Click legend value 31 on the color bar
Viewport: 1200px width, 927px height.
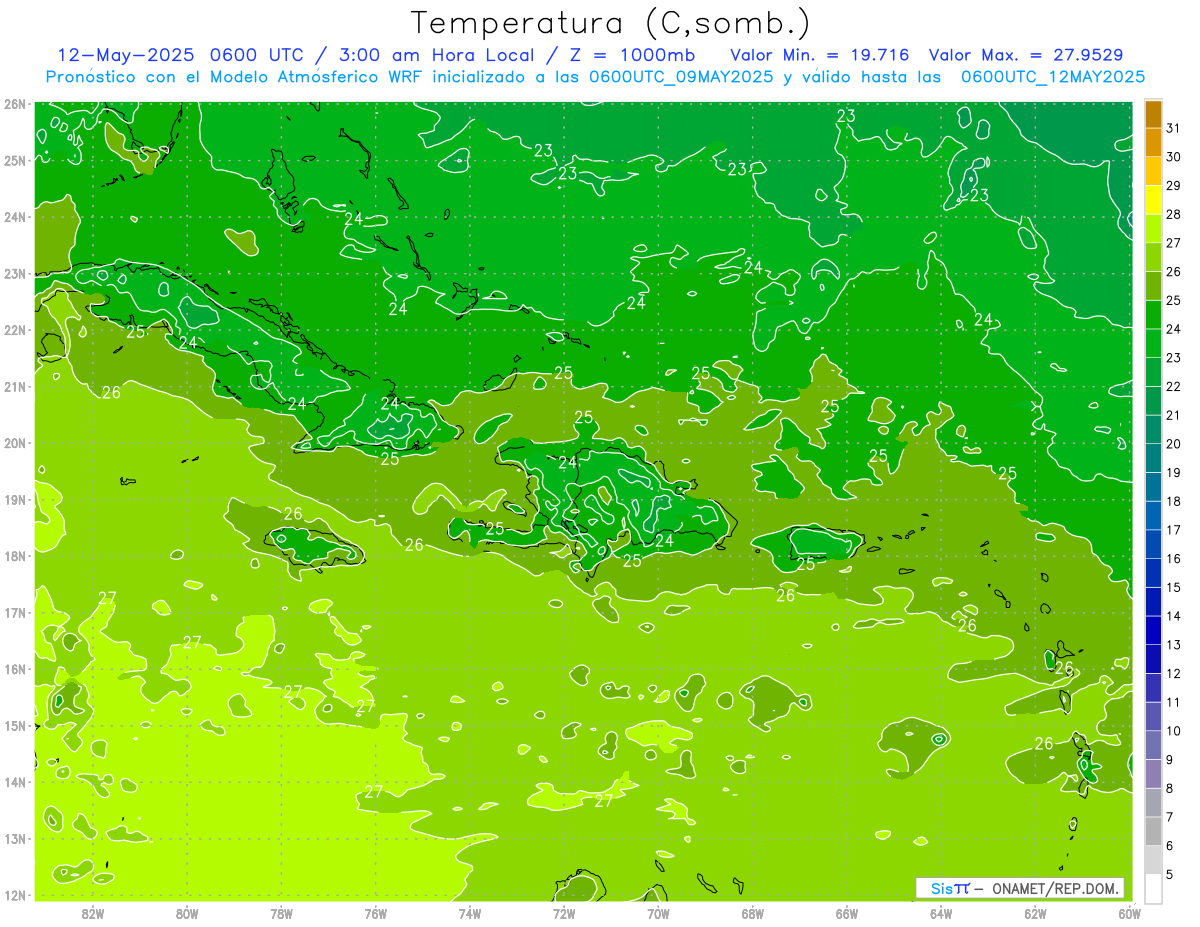tap(1174, 128)
